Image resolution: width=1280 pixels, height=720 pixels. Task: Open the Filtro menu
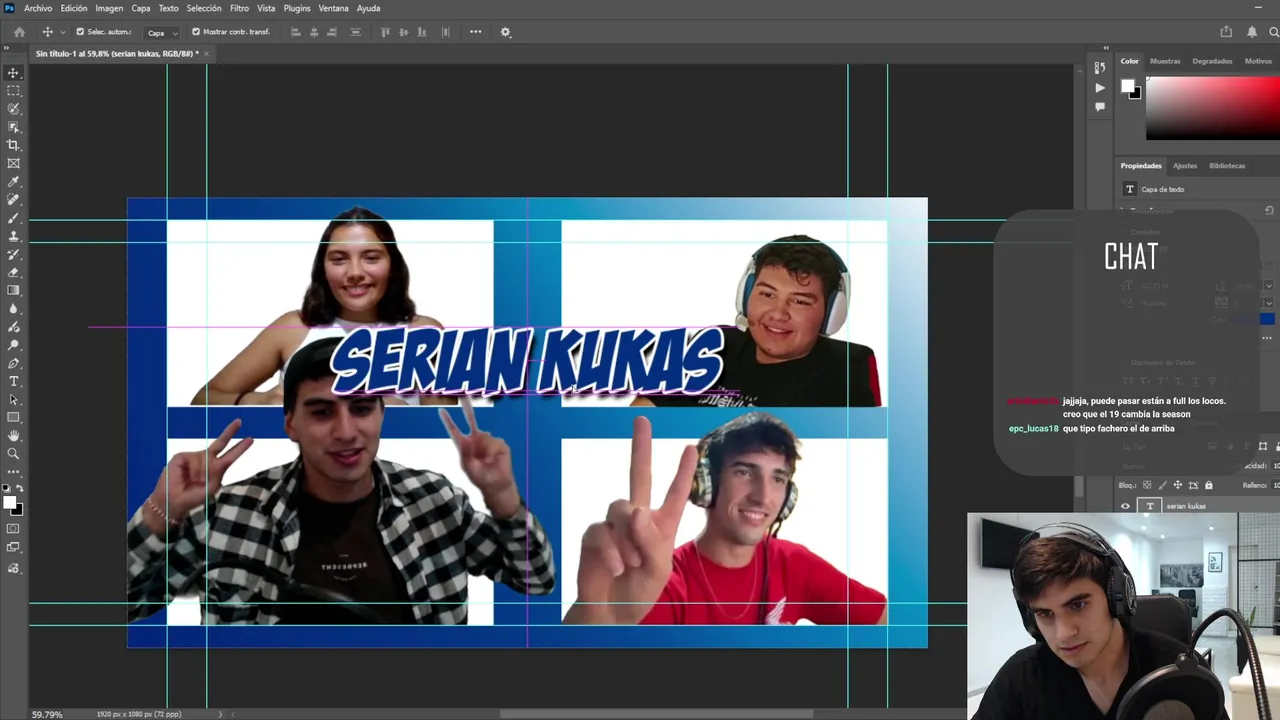pos(239,8)
